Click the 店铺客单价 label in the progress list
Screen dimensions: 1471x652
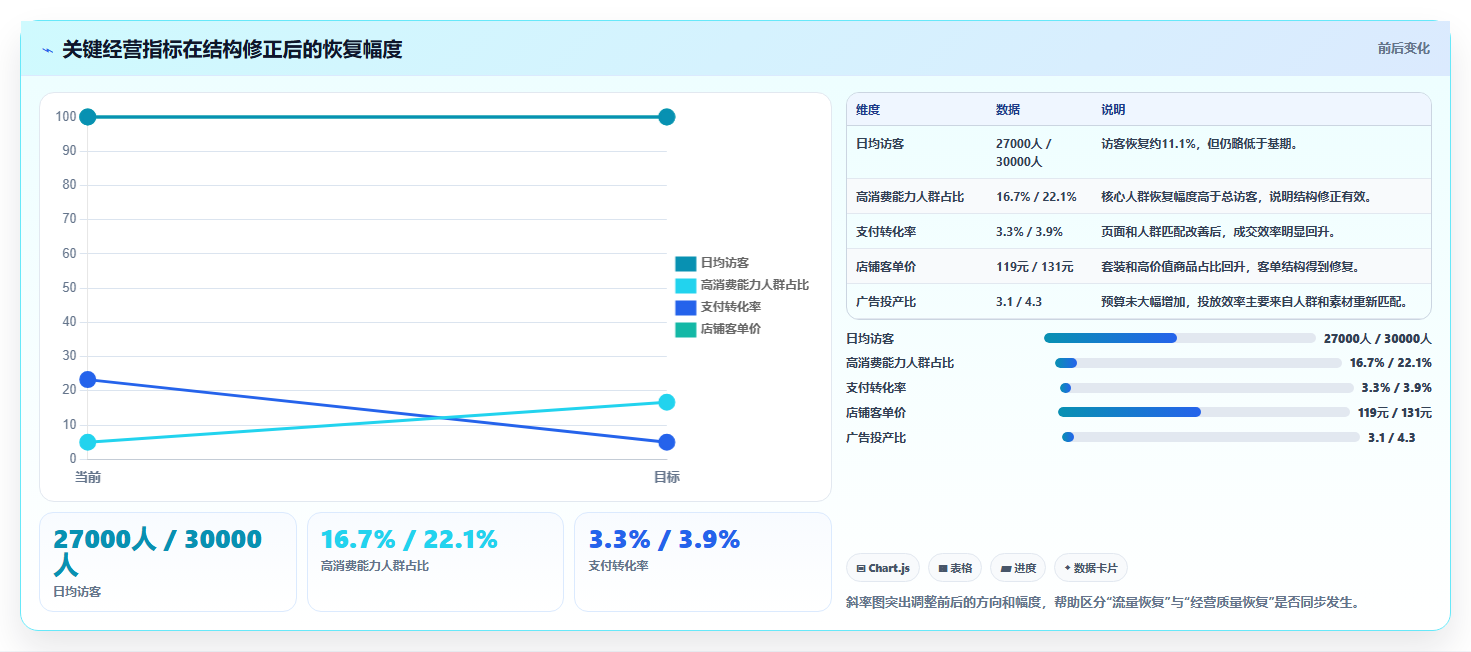click(876, 413)
